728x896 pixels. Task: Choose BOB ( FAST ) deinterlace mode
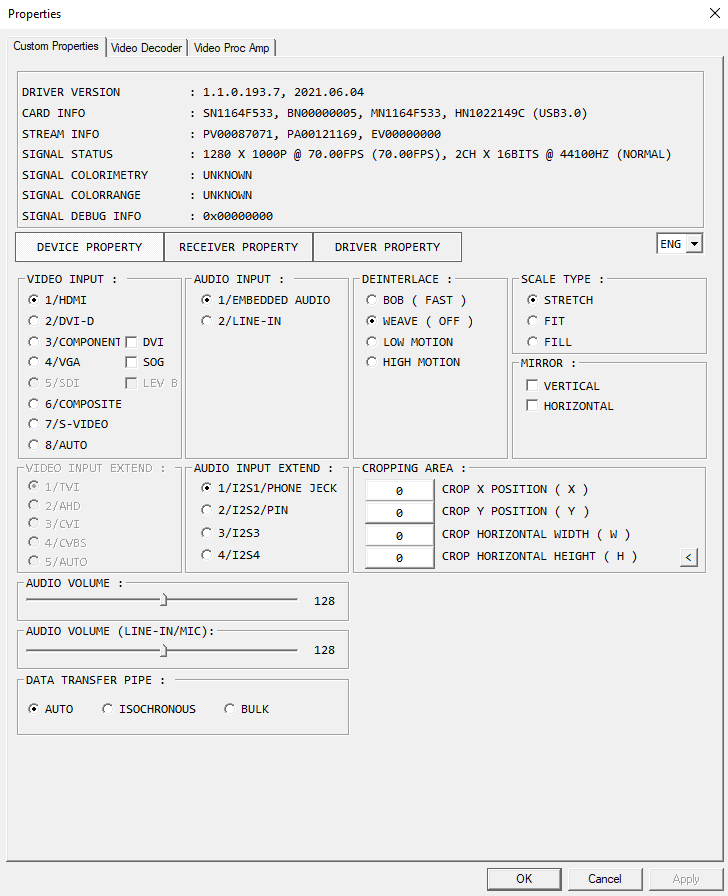[x=372, y=300]
